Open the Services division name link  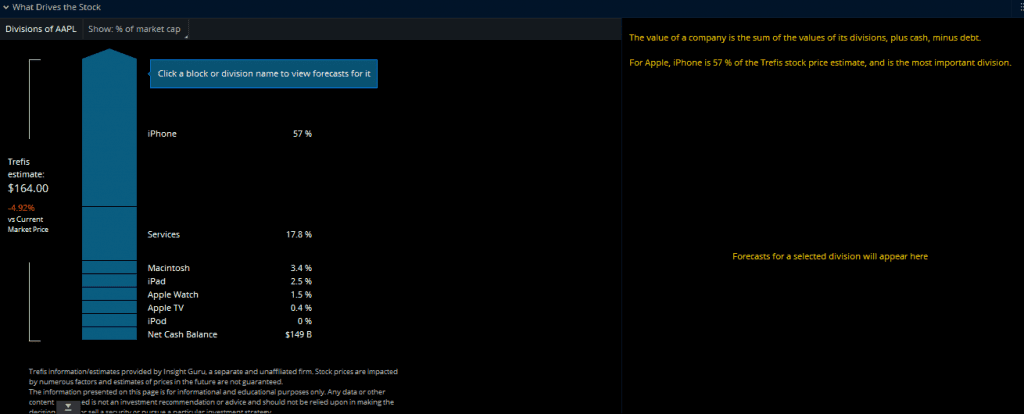(163, 234)
